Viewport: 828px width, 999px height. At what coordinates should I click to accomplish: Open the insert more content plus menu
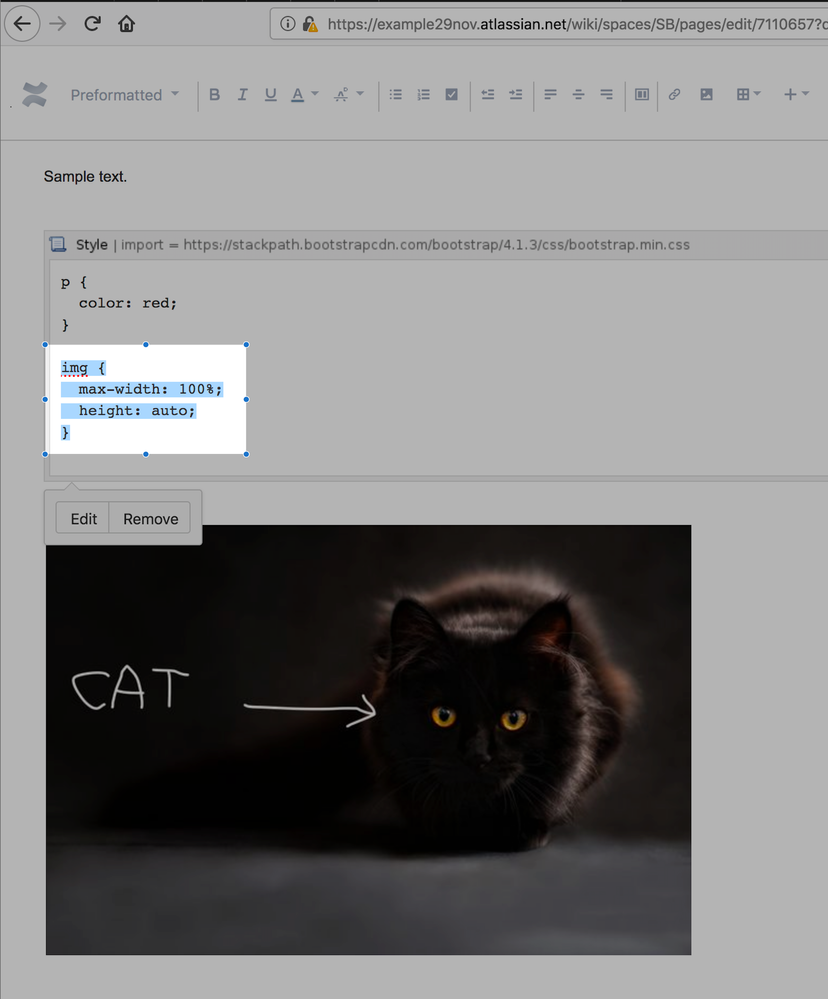(x=790, y=94)
